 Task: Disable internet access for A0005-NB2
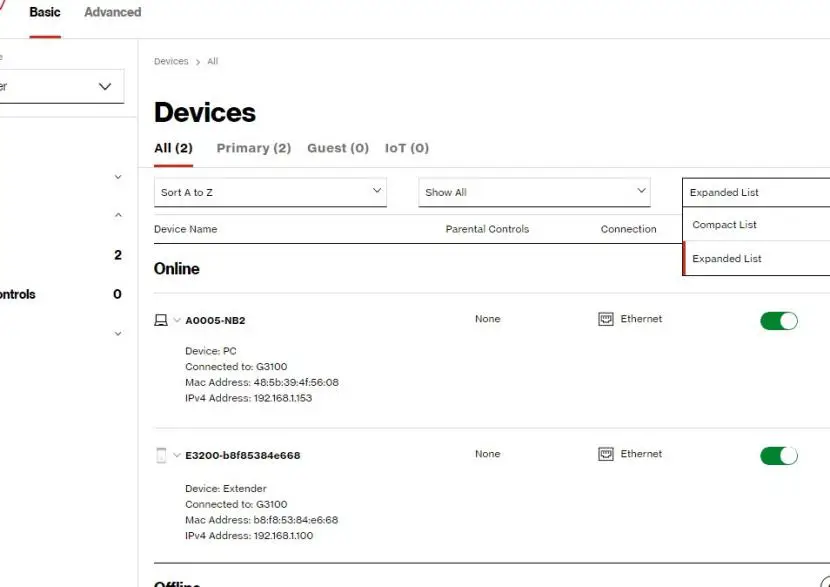click(779, 320)
